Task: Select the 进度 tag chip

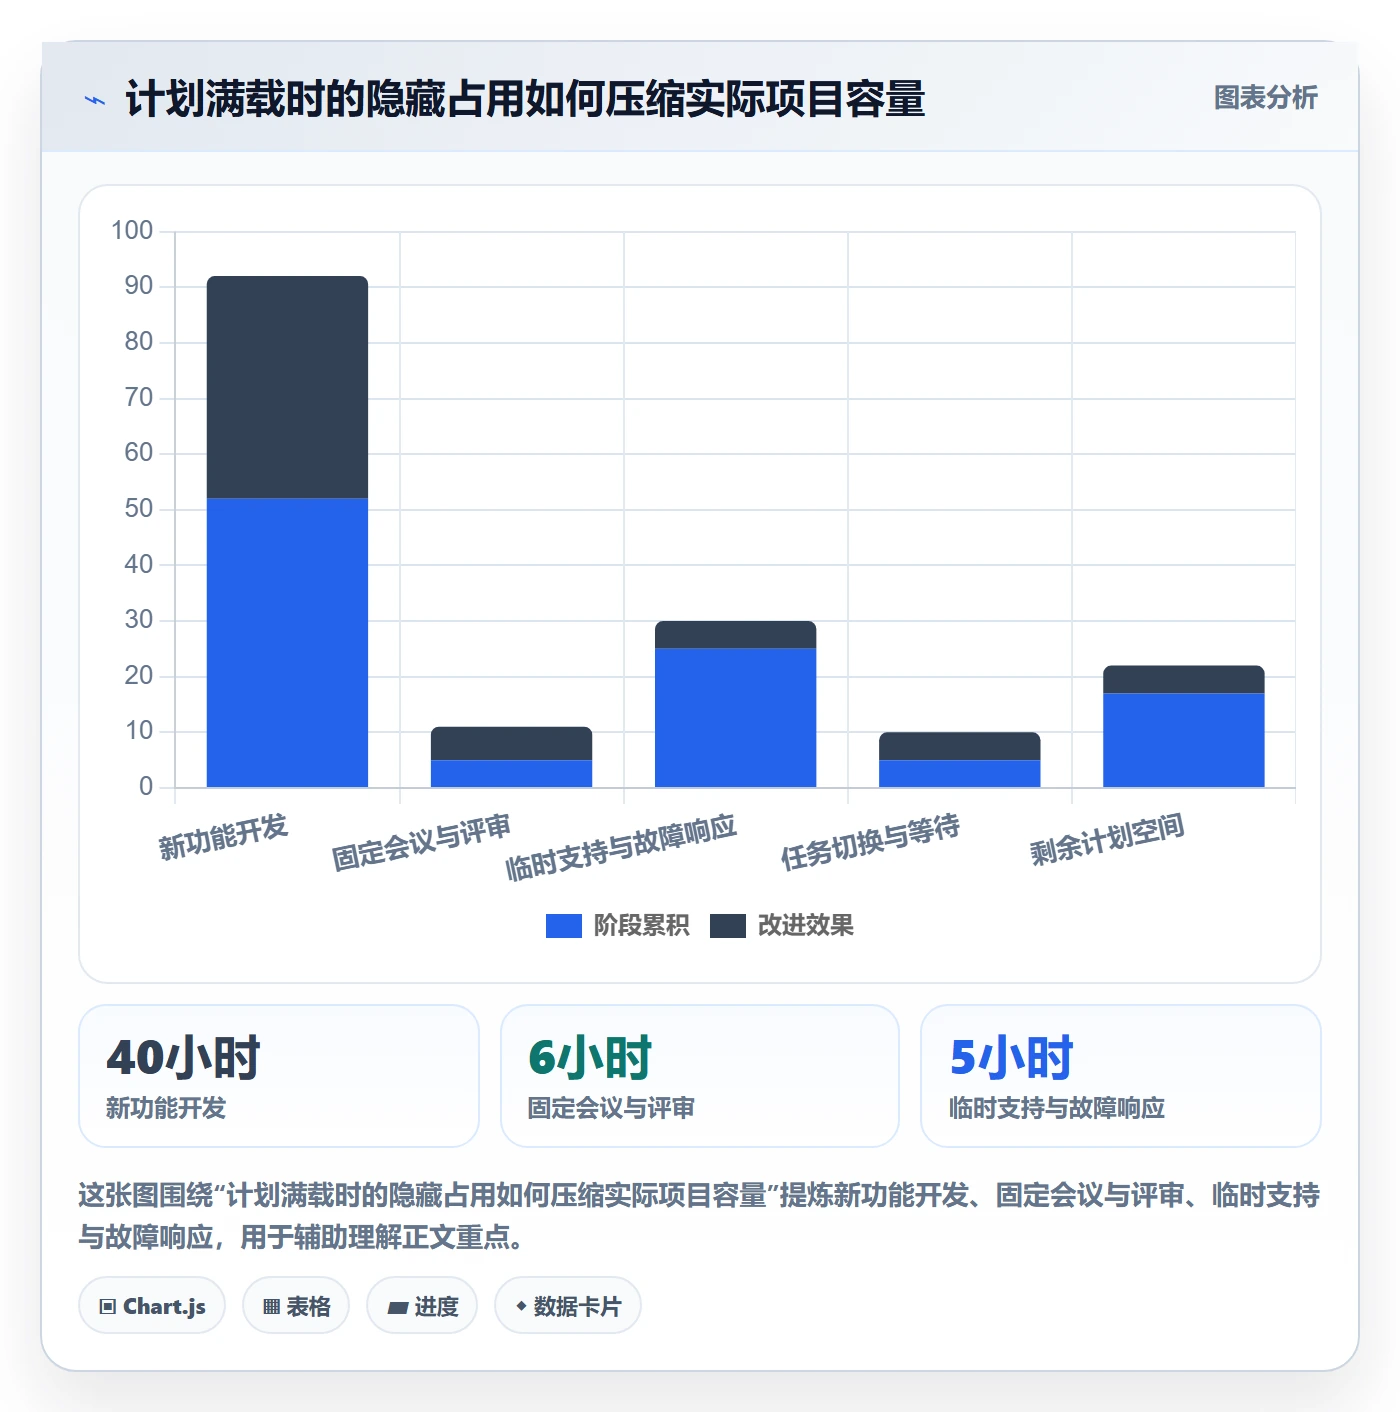Action: [422, 1306]
